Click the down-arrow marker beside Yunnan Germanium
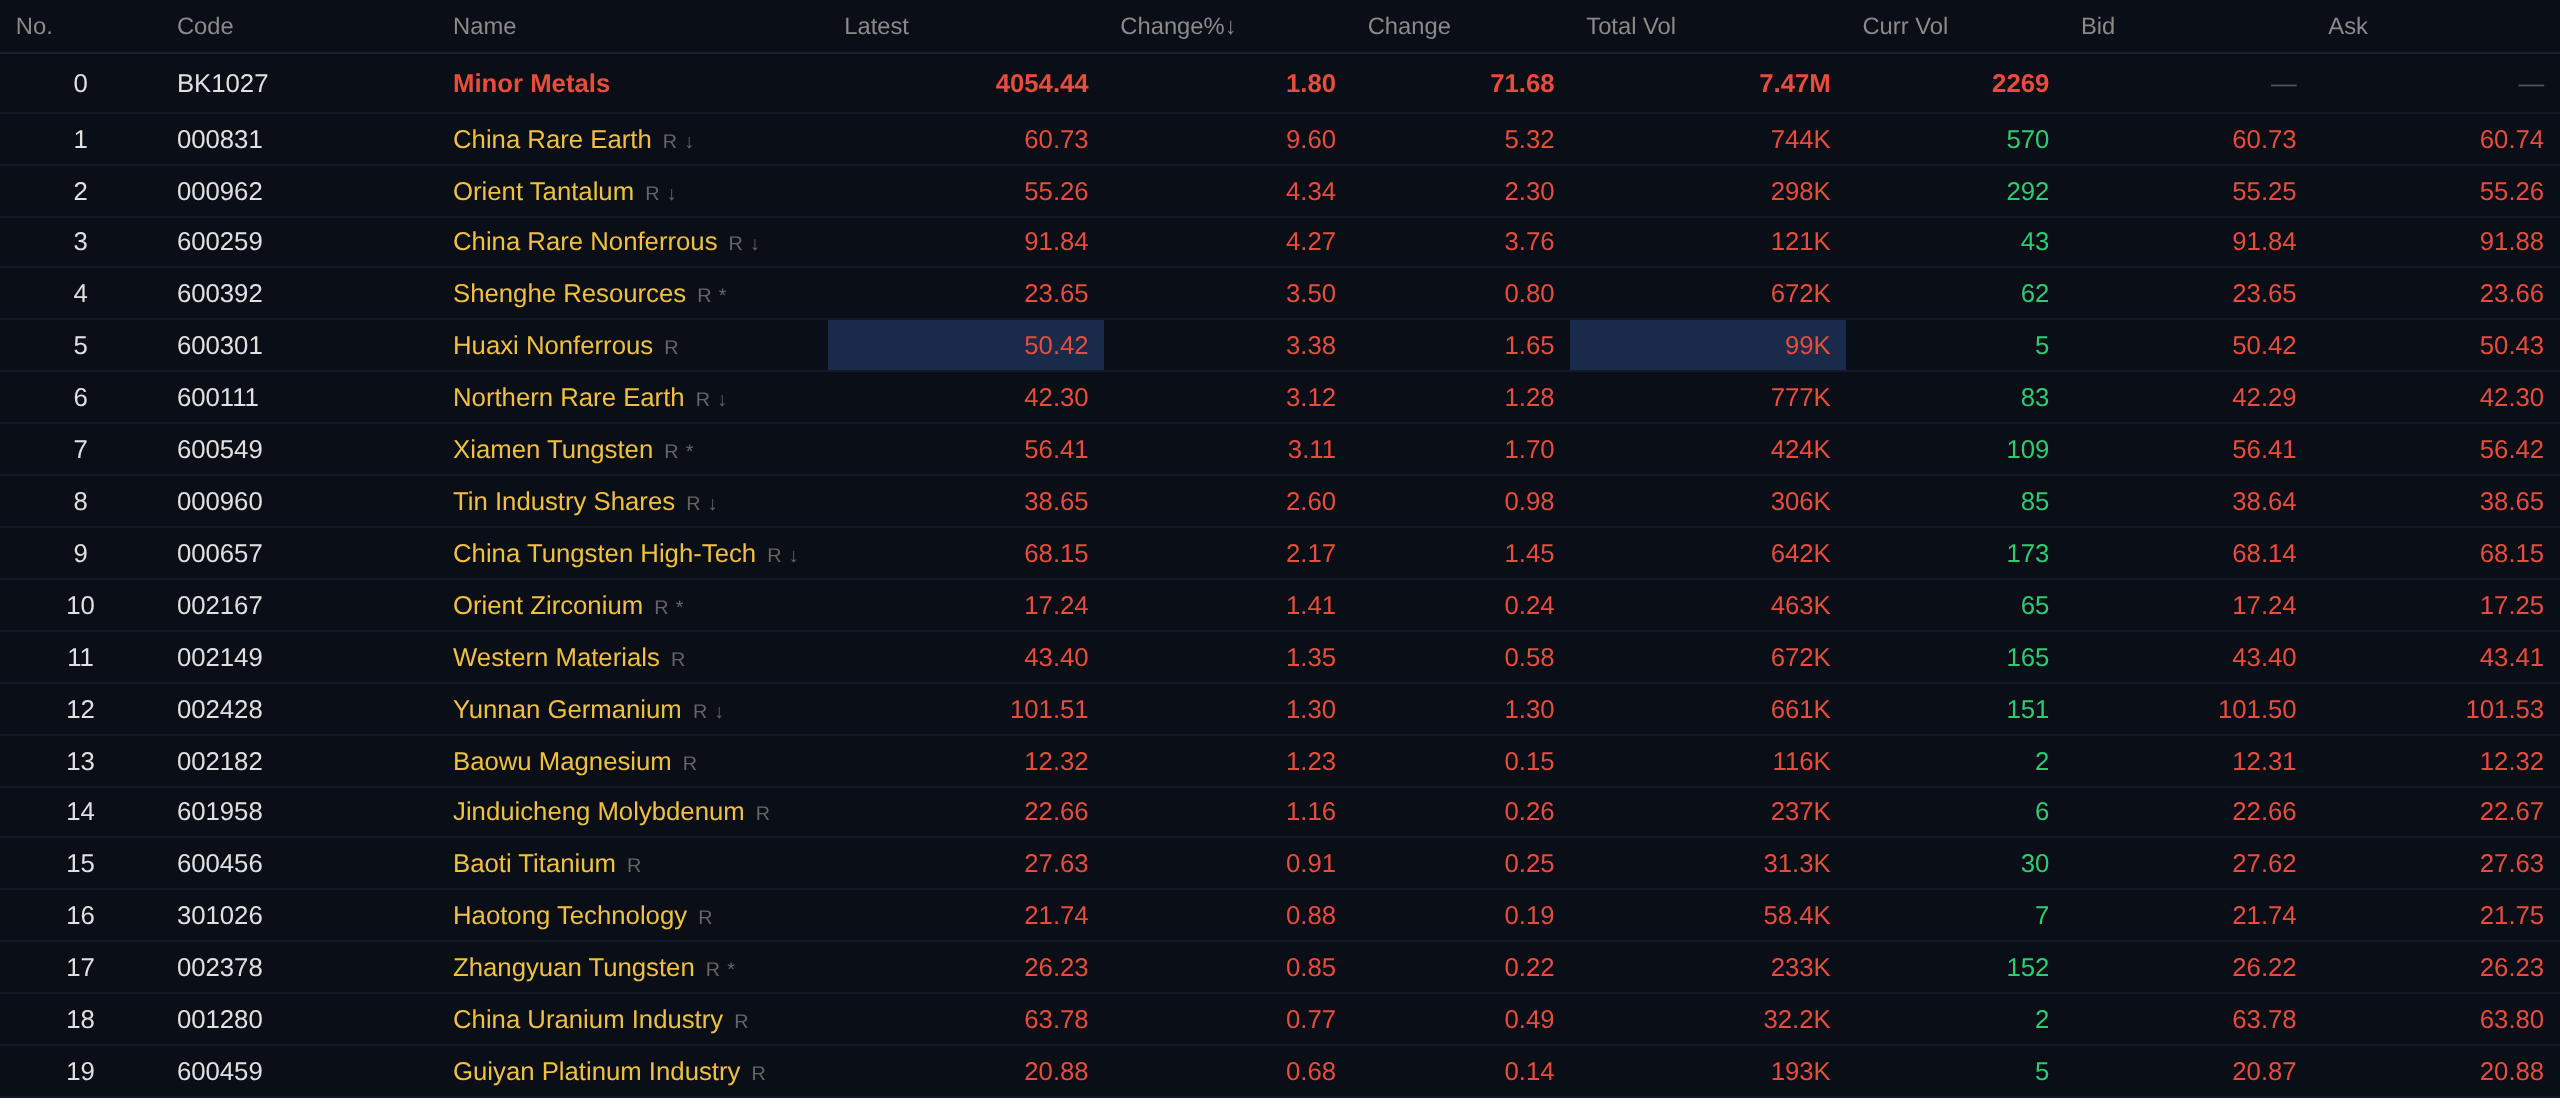The width and height of the screenshot is (2560, 1112). click(719, 712)
